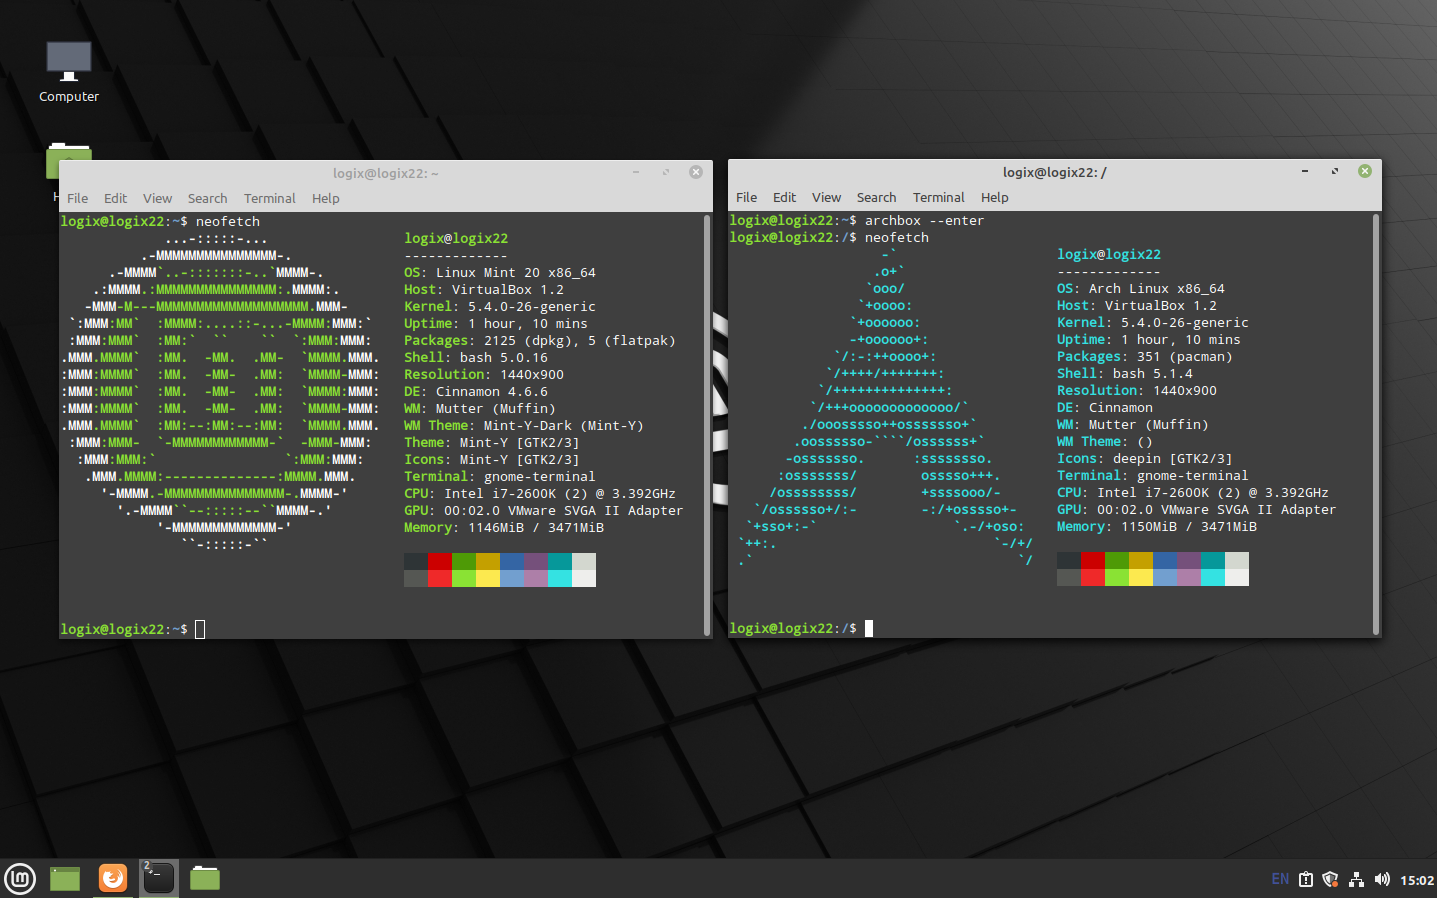1437x898 pixels.
Task: Launch Firefox from the panel
Action: pos(113,878)
